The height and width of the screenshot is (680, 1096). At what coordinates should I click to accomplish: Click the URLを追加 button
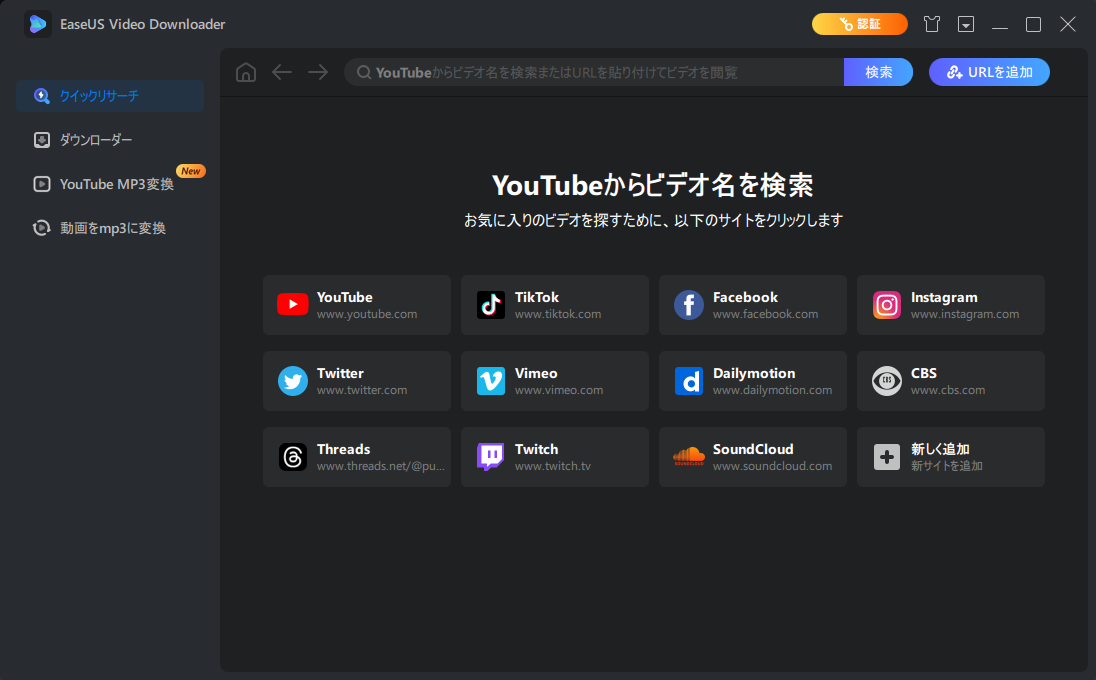989,72
